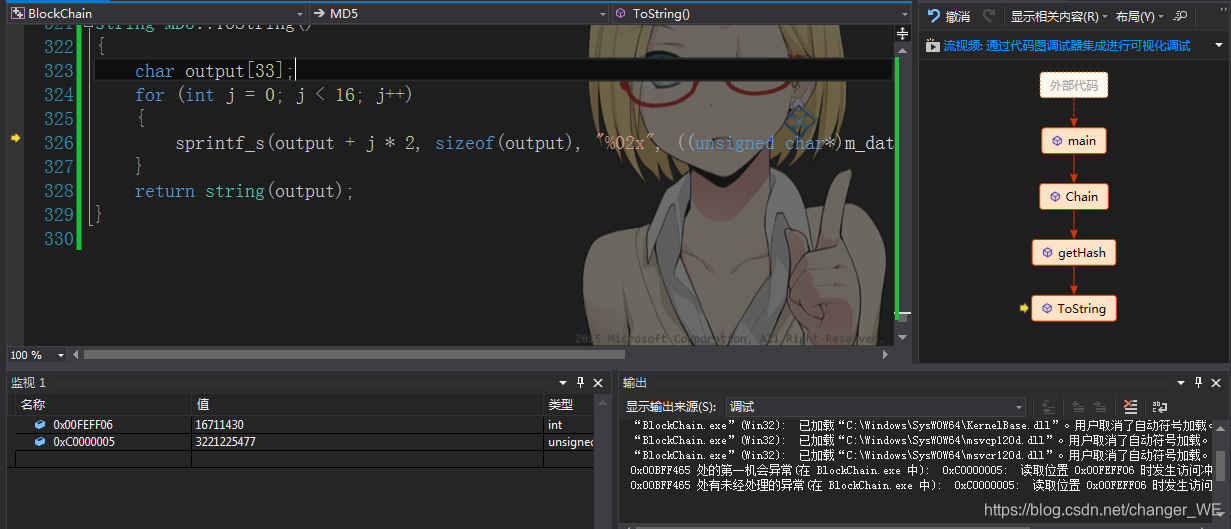Click the ToString() method cube icon
Screen dimensions: 1231x529
click(x=621, y=14)
